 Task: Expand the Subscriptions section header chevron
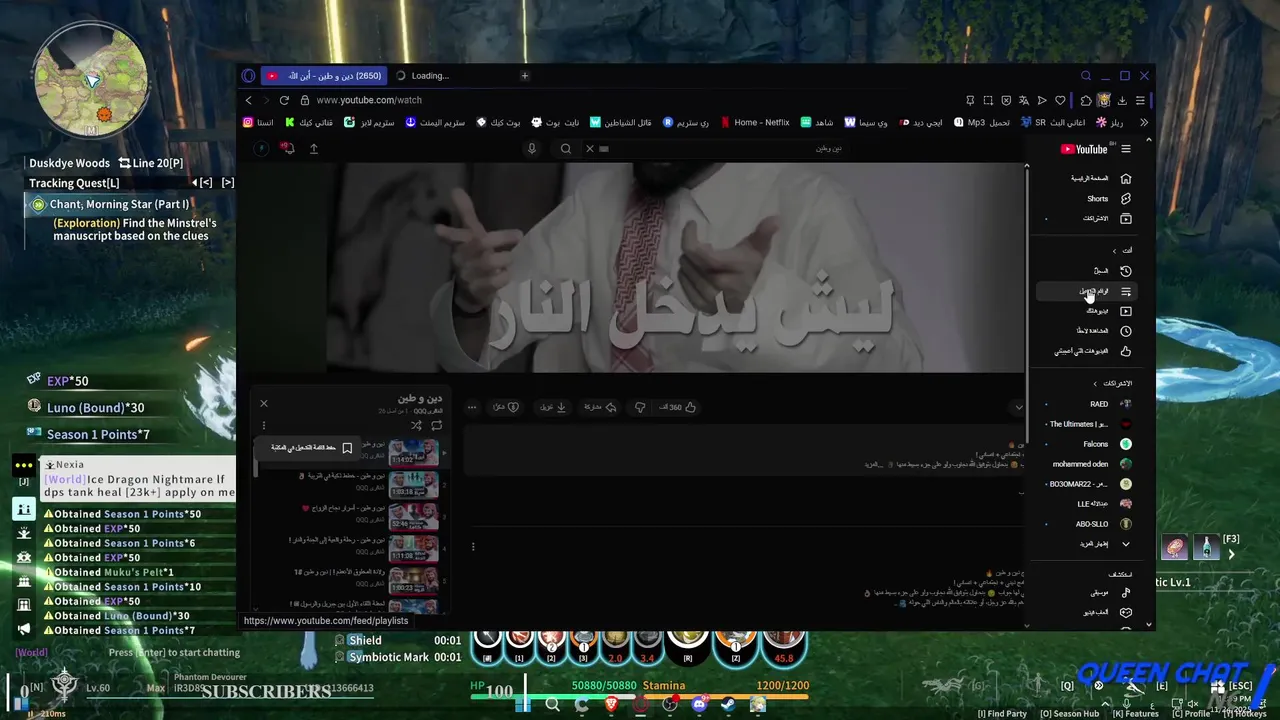click(1095, 383)
